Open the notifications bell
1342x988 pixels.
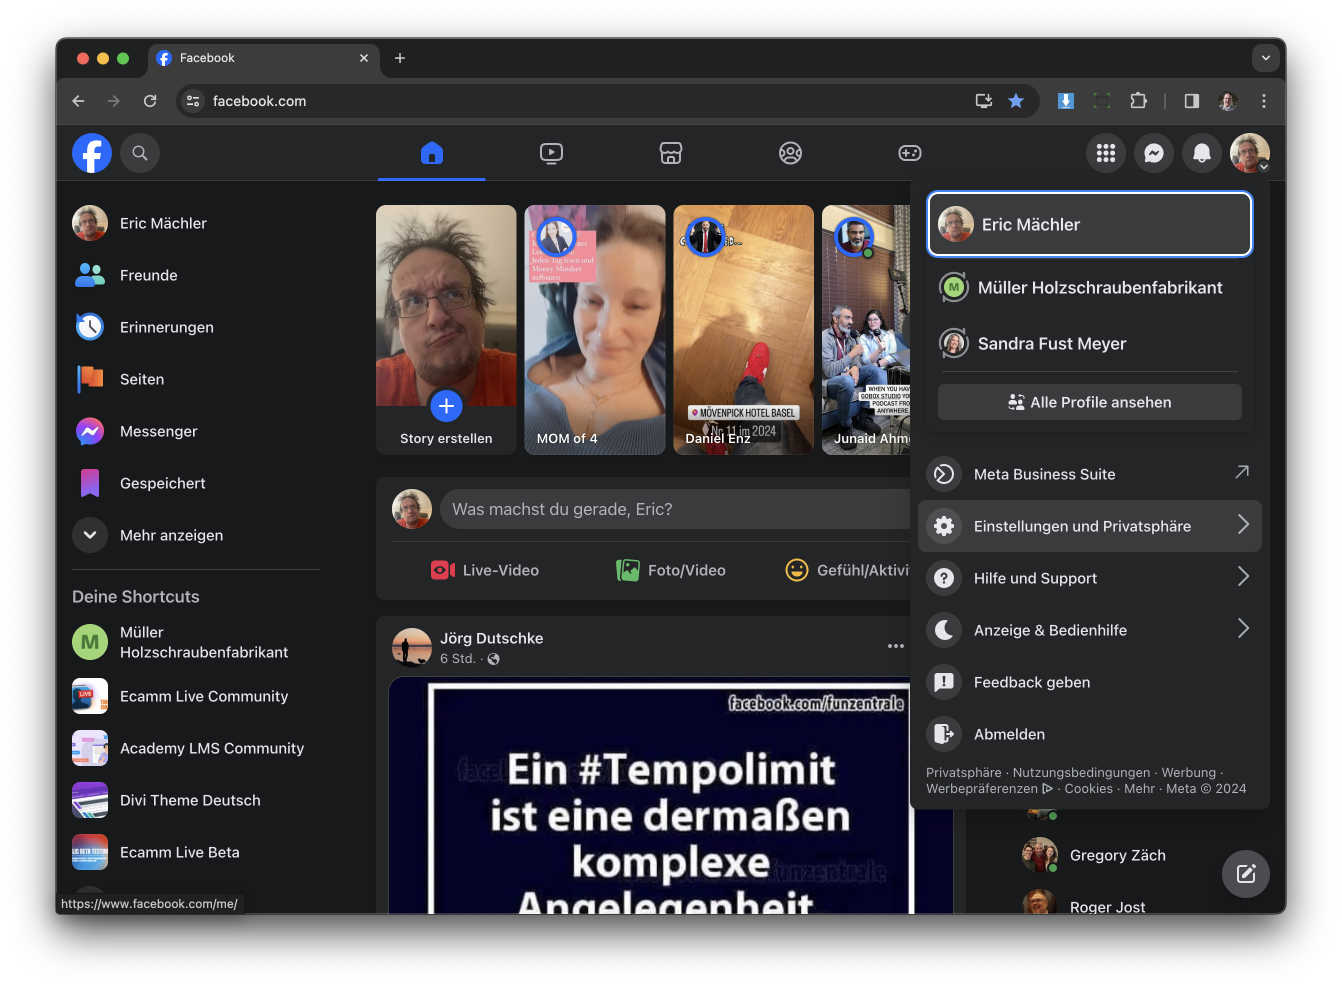coord(1201,153)
